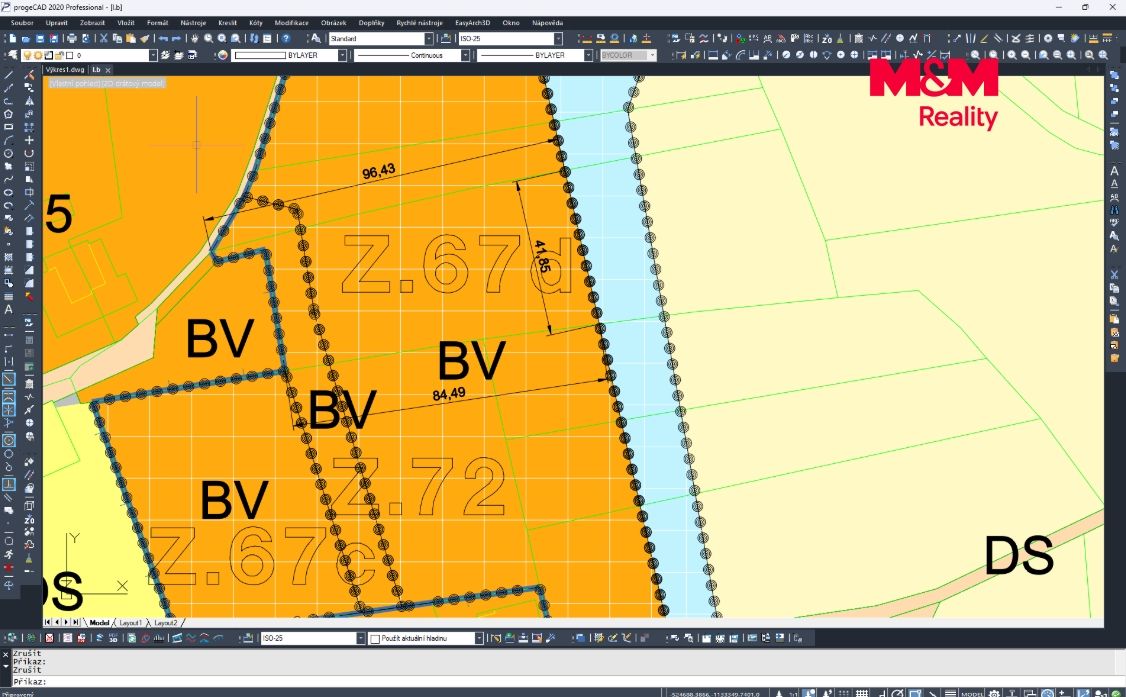Toggle layer 0 lock icon

59,55
